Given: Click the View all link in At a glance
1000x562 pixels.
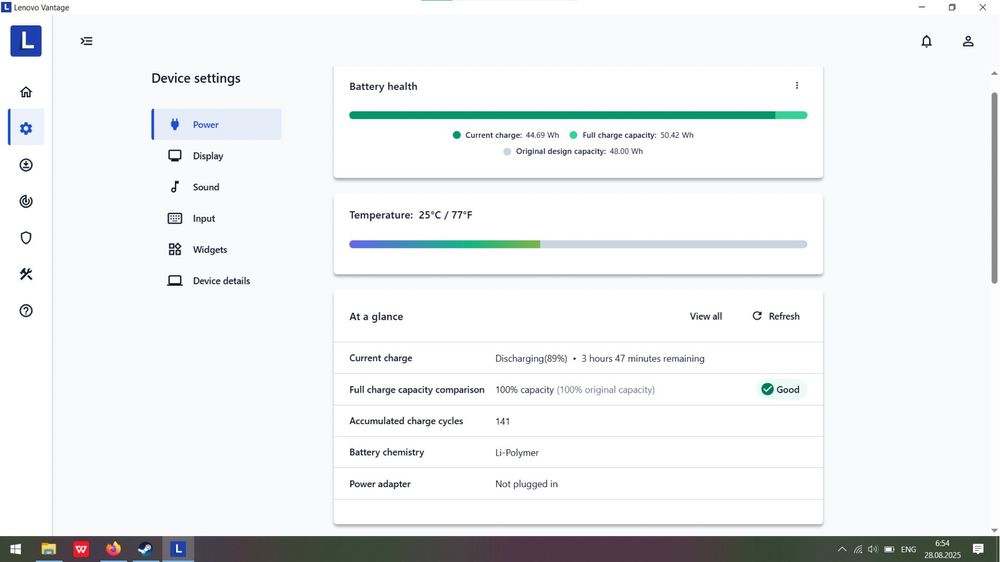Looking at the screenshot, I should coord(705,316).
